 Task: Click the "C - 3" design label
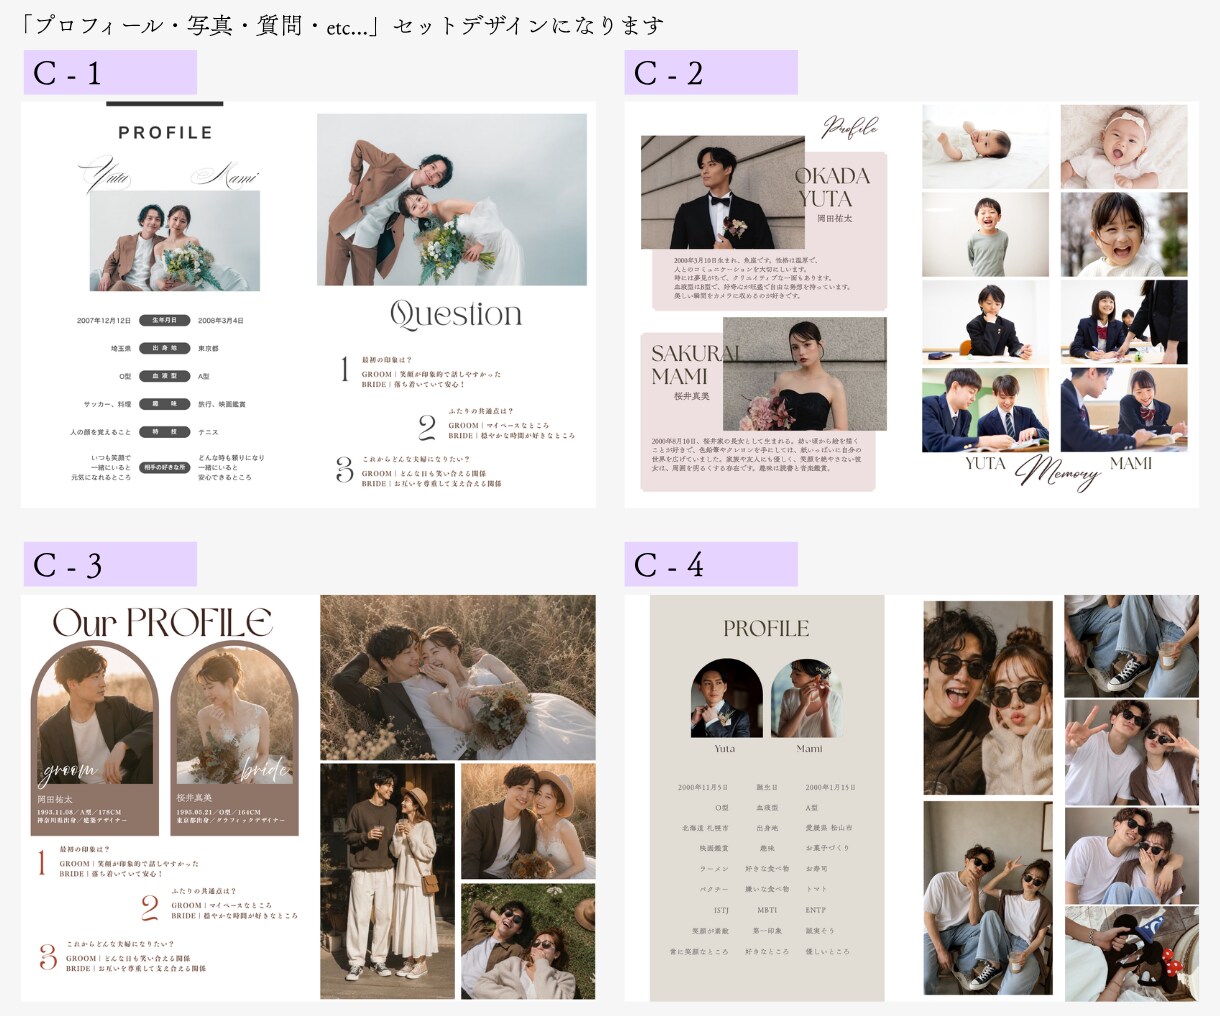[x=109, y=564]
